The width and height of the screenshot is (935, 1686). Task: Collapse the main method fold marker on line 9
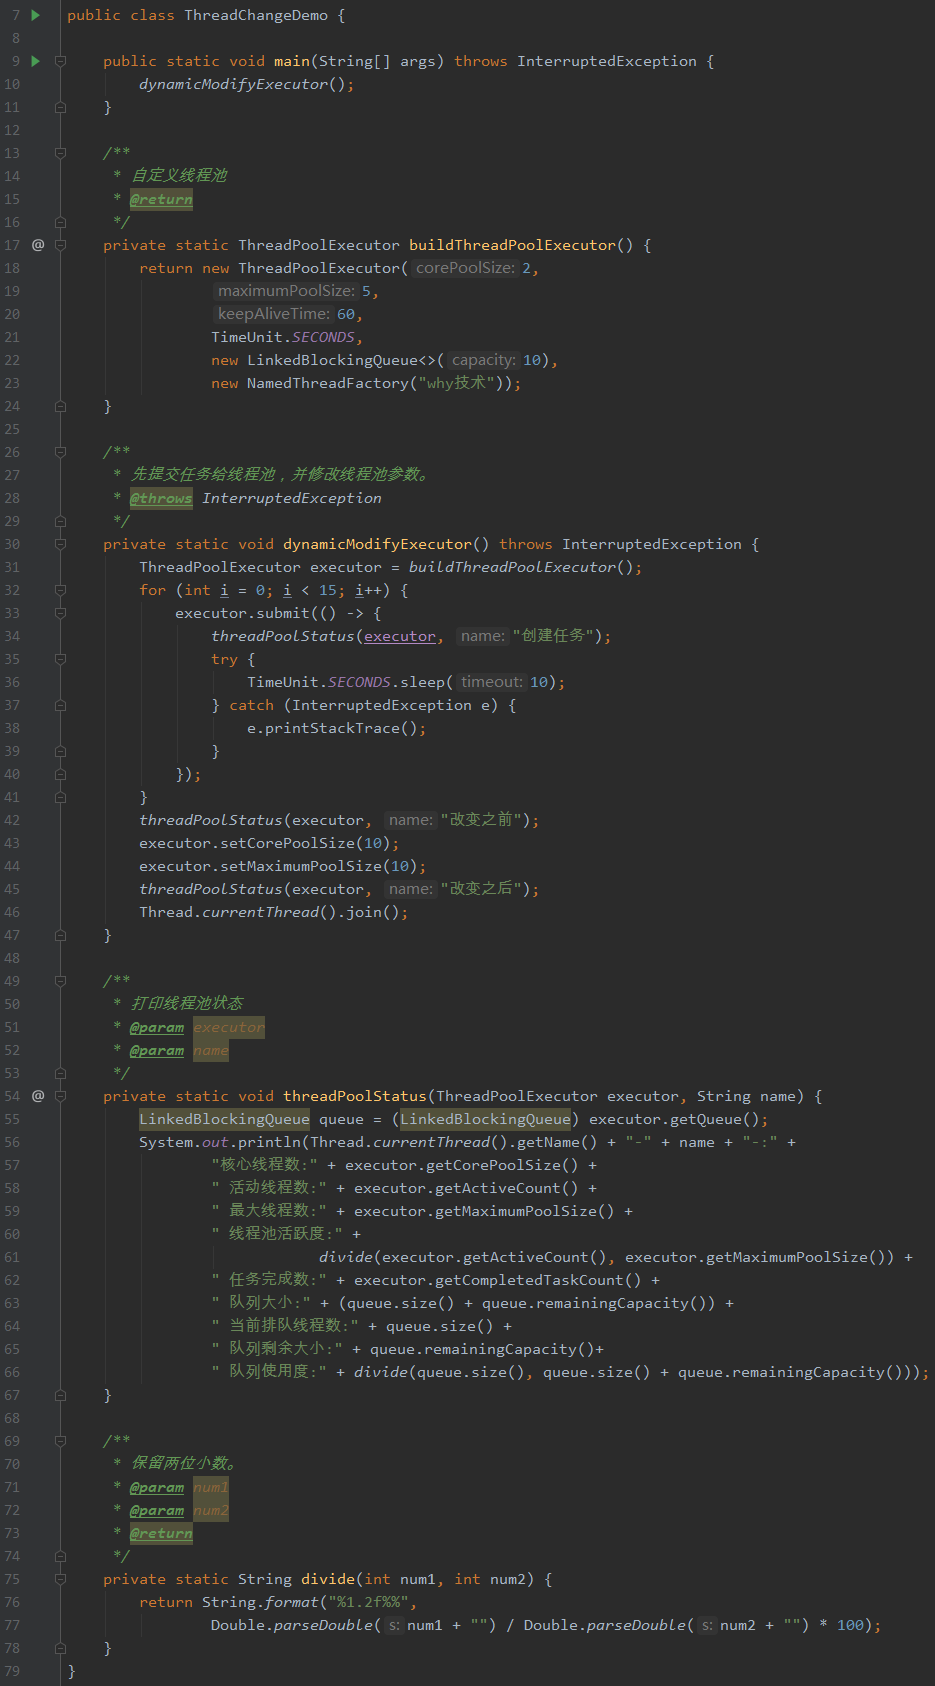tap(60, 61)
